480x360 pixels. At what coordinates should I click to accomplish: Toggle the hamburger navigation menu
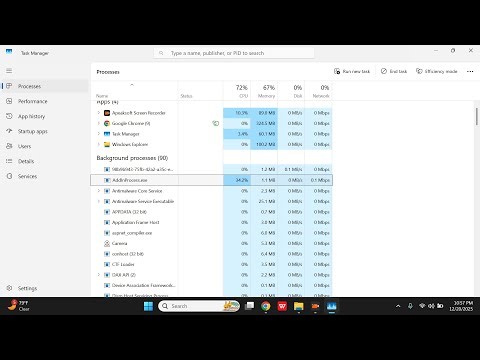pos(9,71)
